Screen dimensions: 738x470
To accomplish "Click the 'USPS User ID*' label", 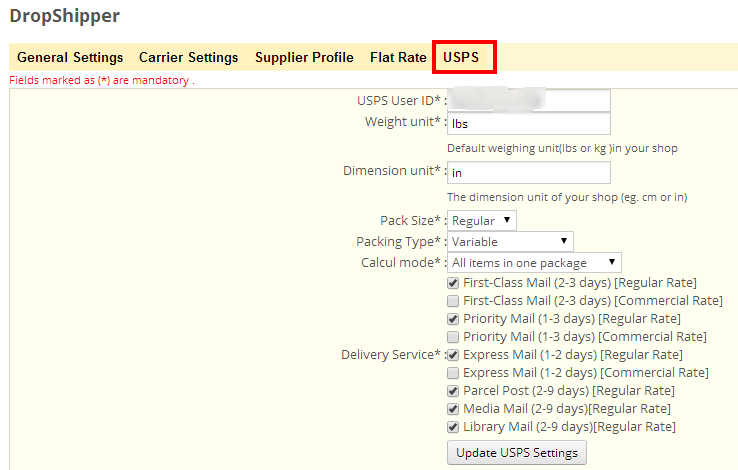I will tap(401, 100).
